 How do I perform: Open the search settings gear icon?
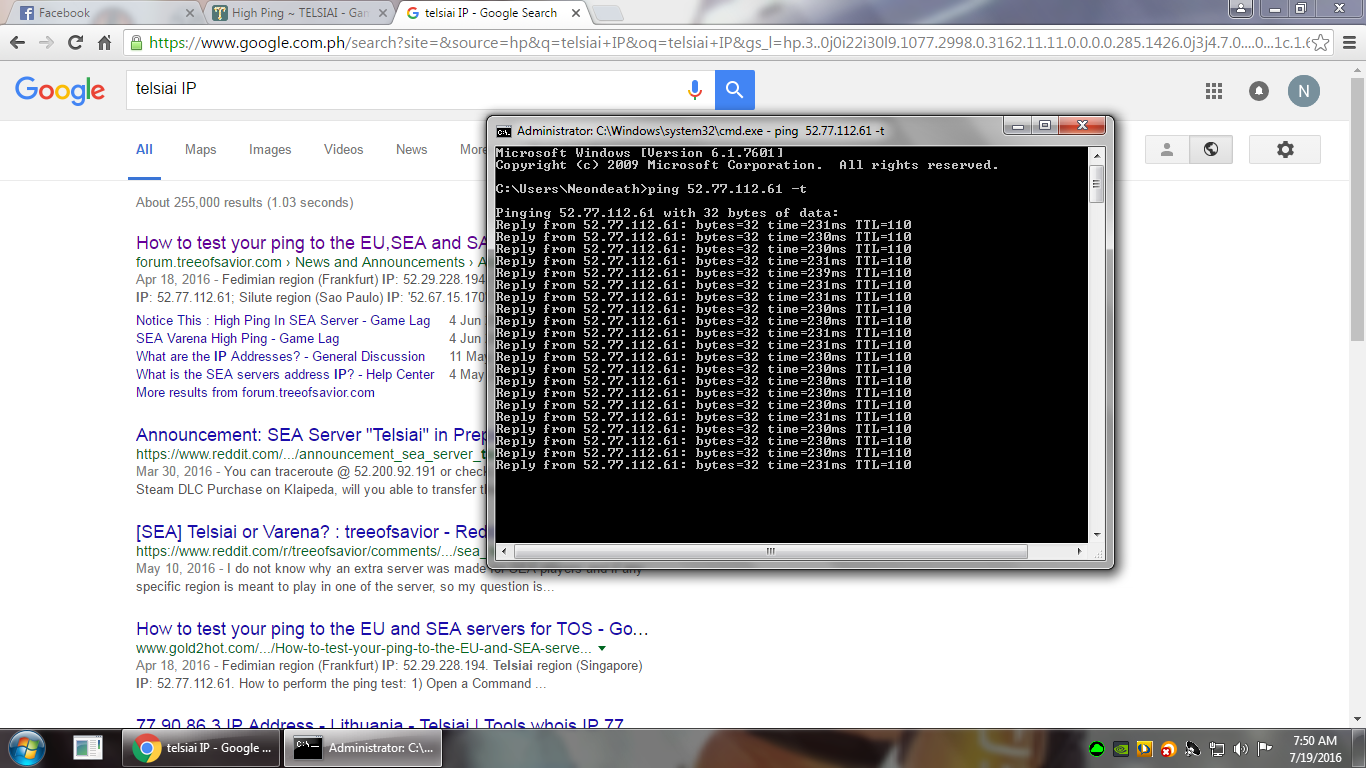1285,149
